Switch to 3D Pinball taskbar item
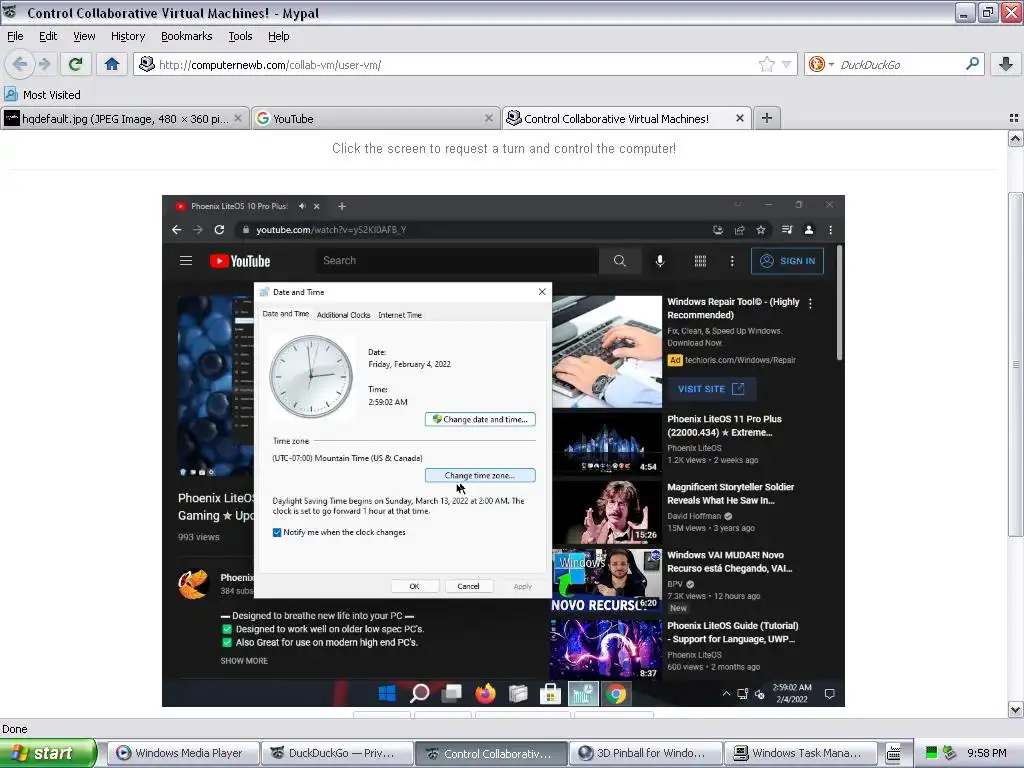This screenshot has height=768, width=1024. coord(646,753)
